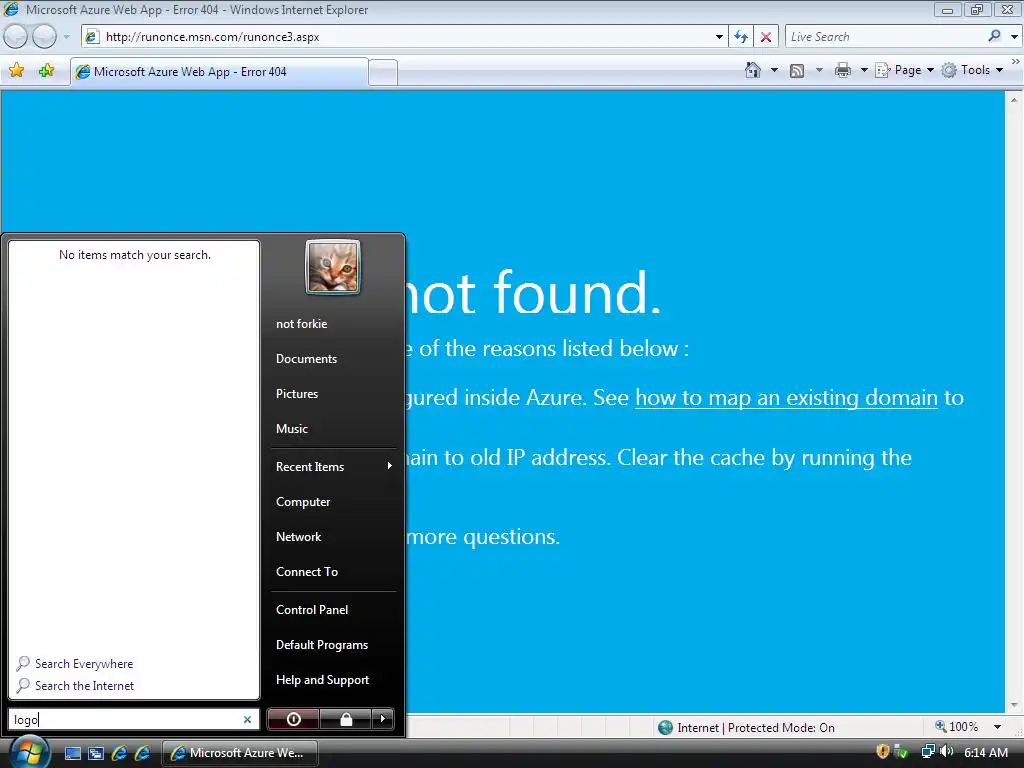Click the Start menu lock button

coord(345,719)
